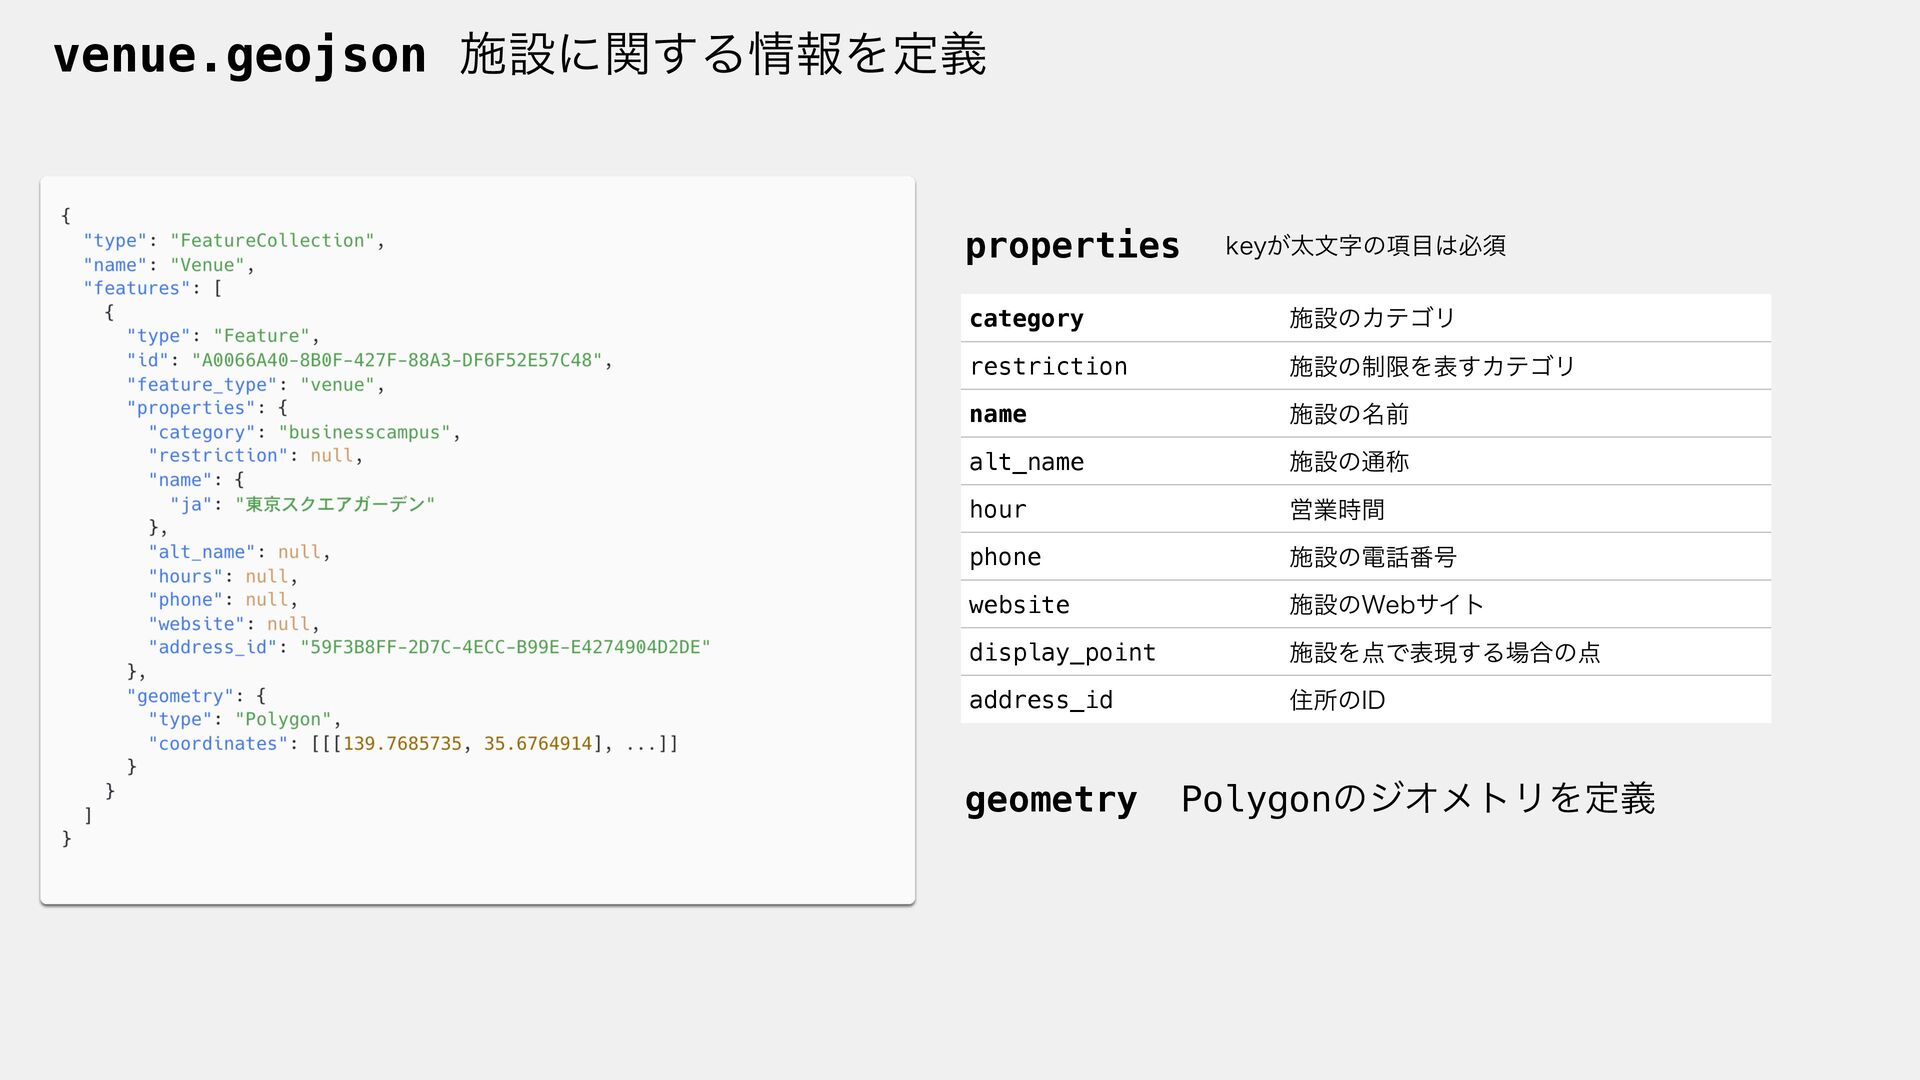Image resolution: width=1920 pixels, height=1080 pixels.
Task: Click description 施設の名前
Action: 1349,414
